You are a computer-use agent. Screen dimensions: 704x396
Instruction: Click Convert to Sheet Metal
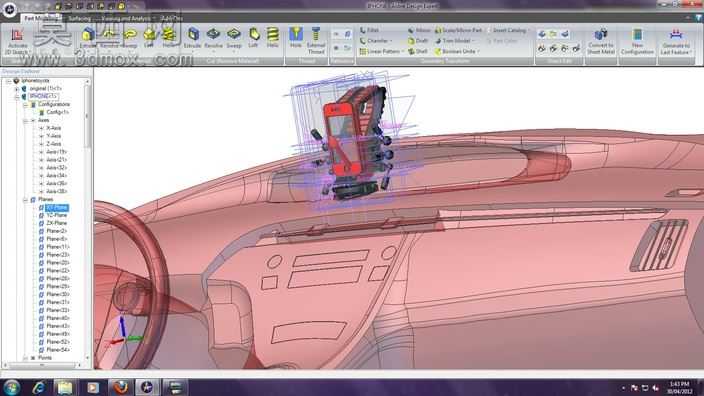pos(601,41)
